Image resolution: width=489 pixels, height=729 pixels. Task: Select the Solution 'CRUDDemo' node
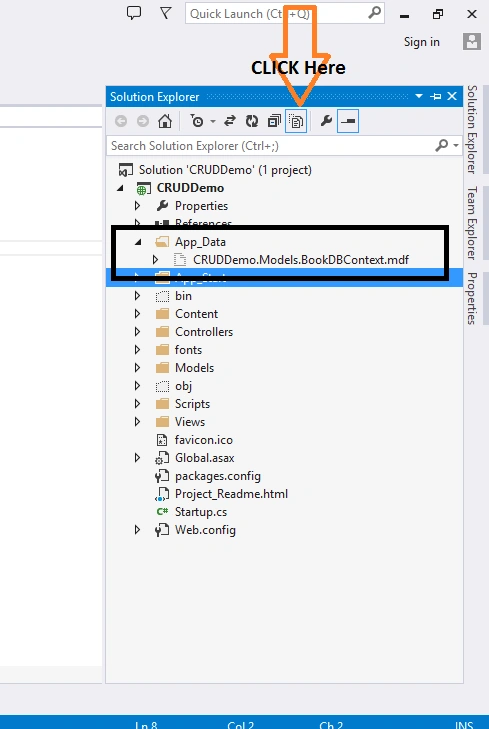pos(225,170)
